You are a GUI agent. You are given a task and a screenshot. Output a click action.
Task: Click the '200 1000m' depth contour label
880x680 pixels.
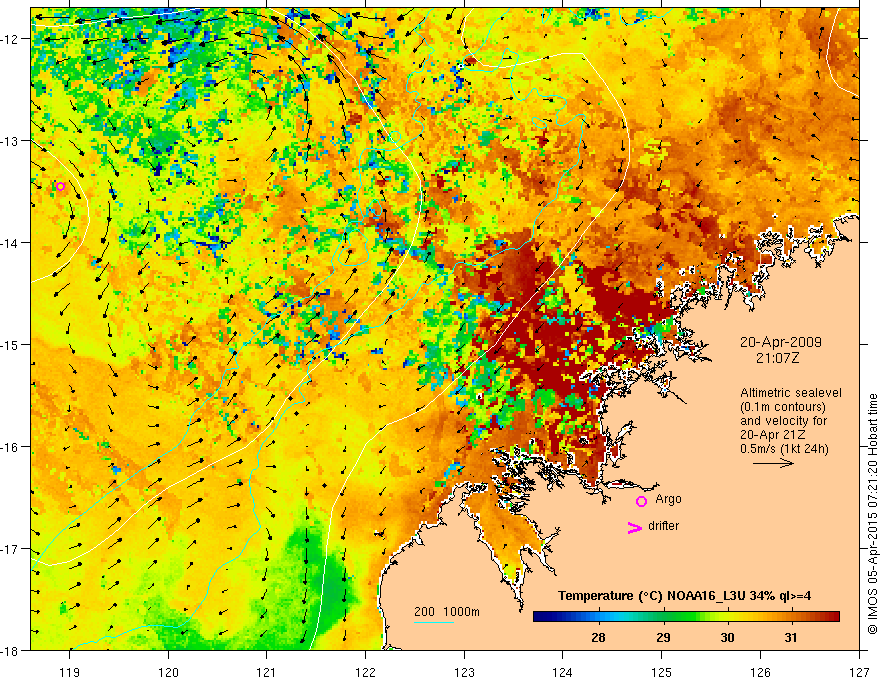click(447, 612)
